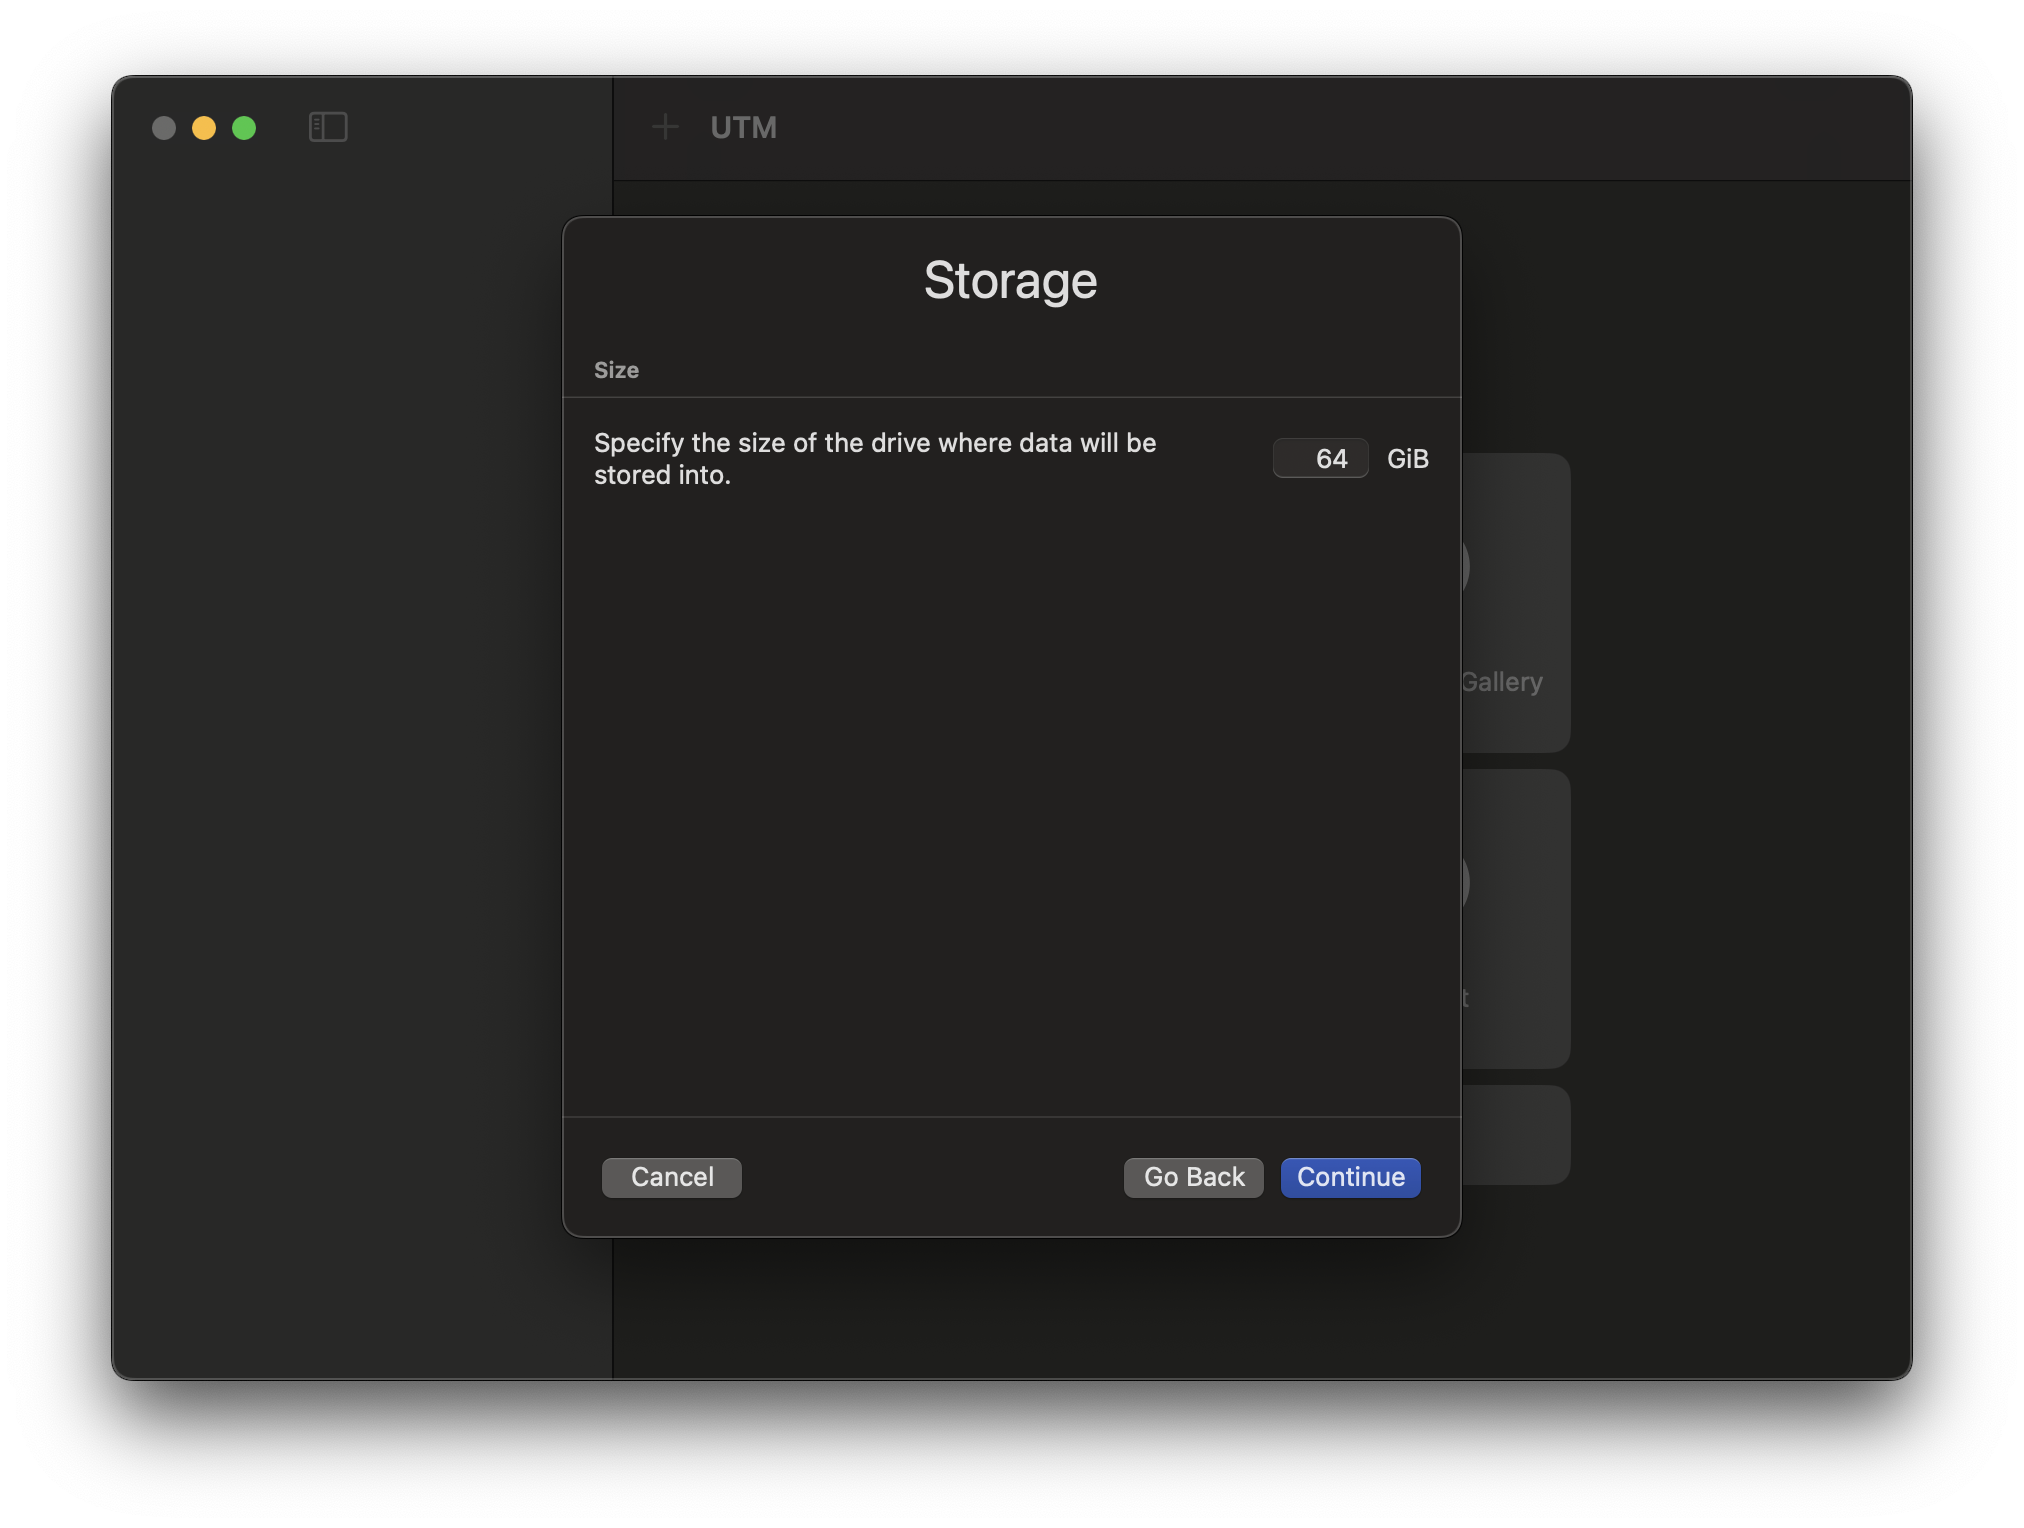Toggle the sidebar panel icon

click(x=328, y=127)
